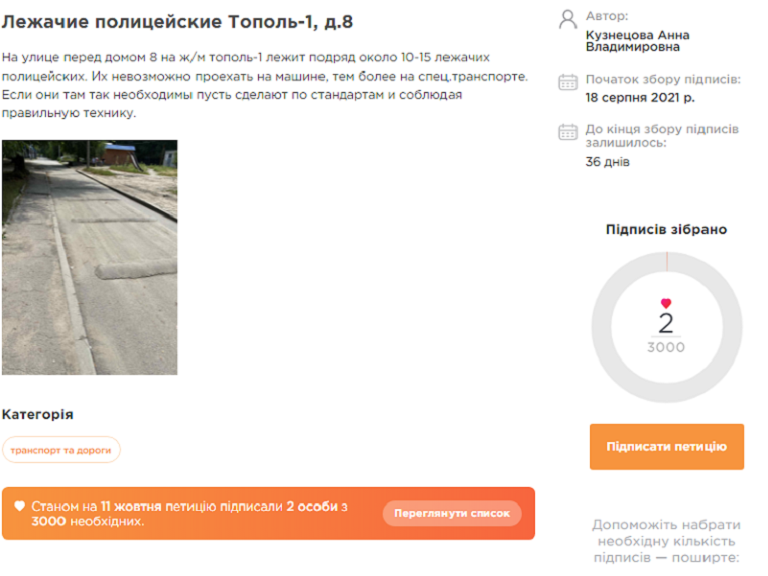Click the 3000 required signatures number
The height and width of the screenshot is (576, 768).
pos(666,347)
